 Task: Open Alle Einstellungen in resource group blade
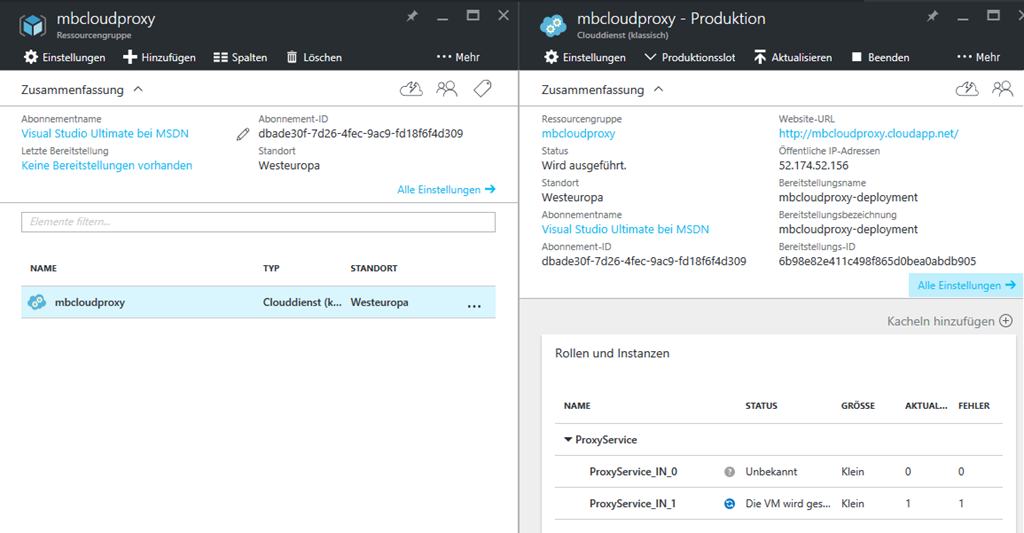[x=446, y=189]
